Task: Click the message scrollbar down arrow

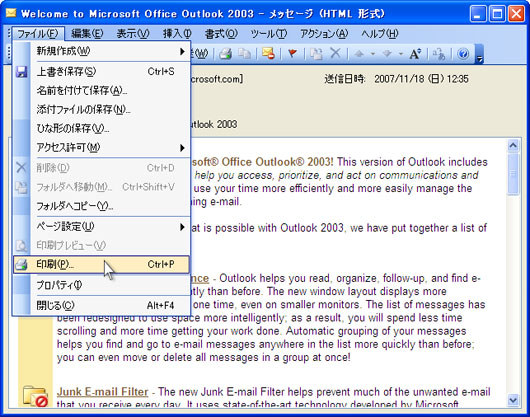Action: point(513,400)
